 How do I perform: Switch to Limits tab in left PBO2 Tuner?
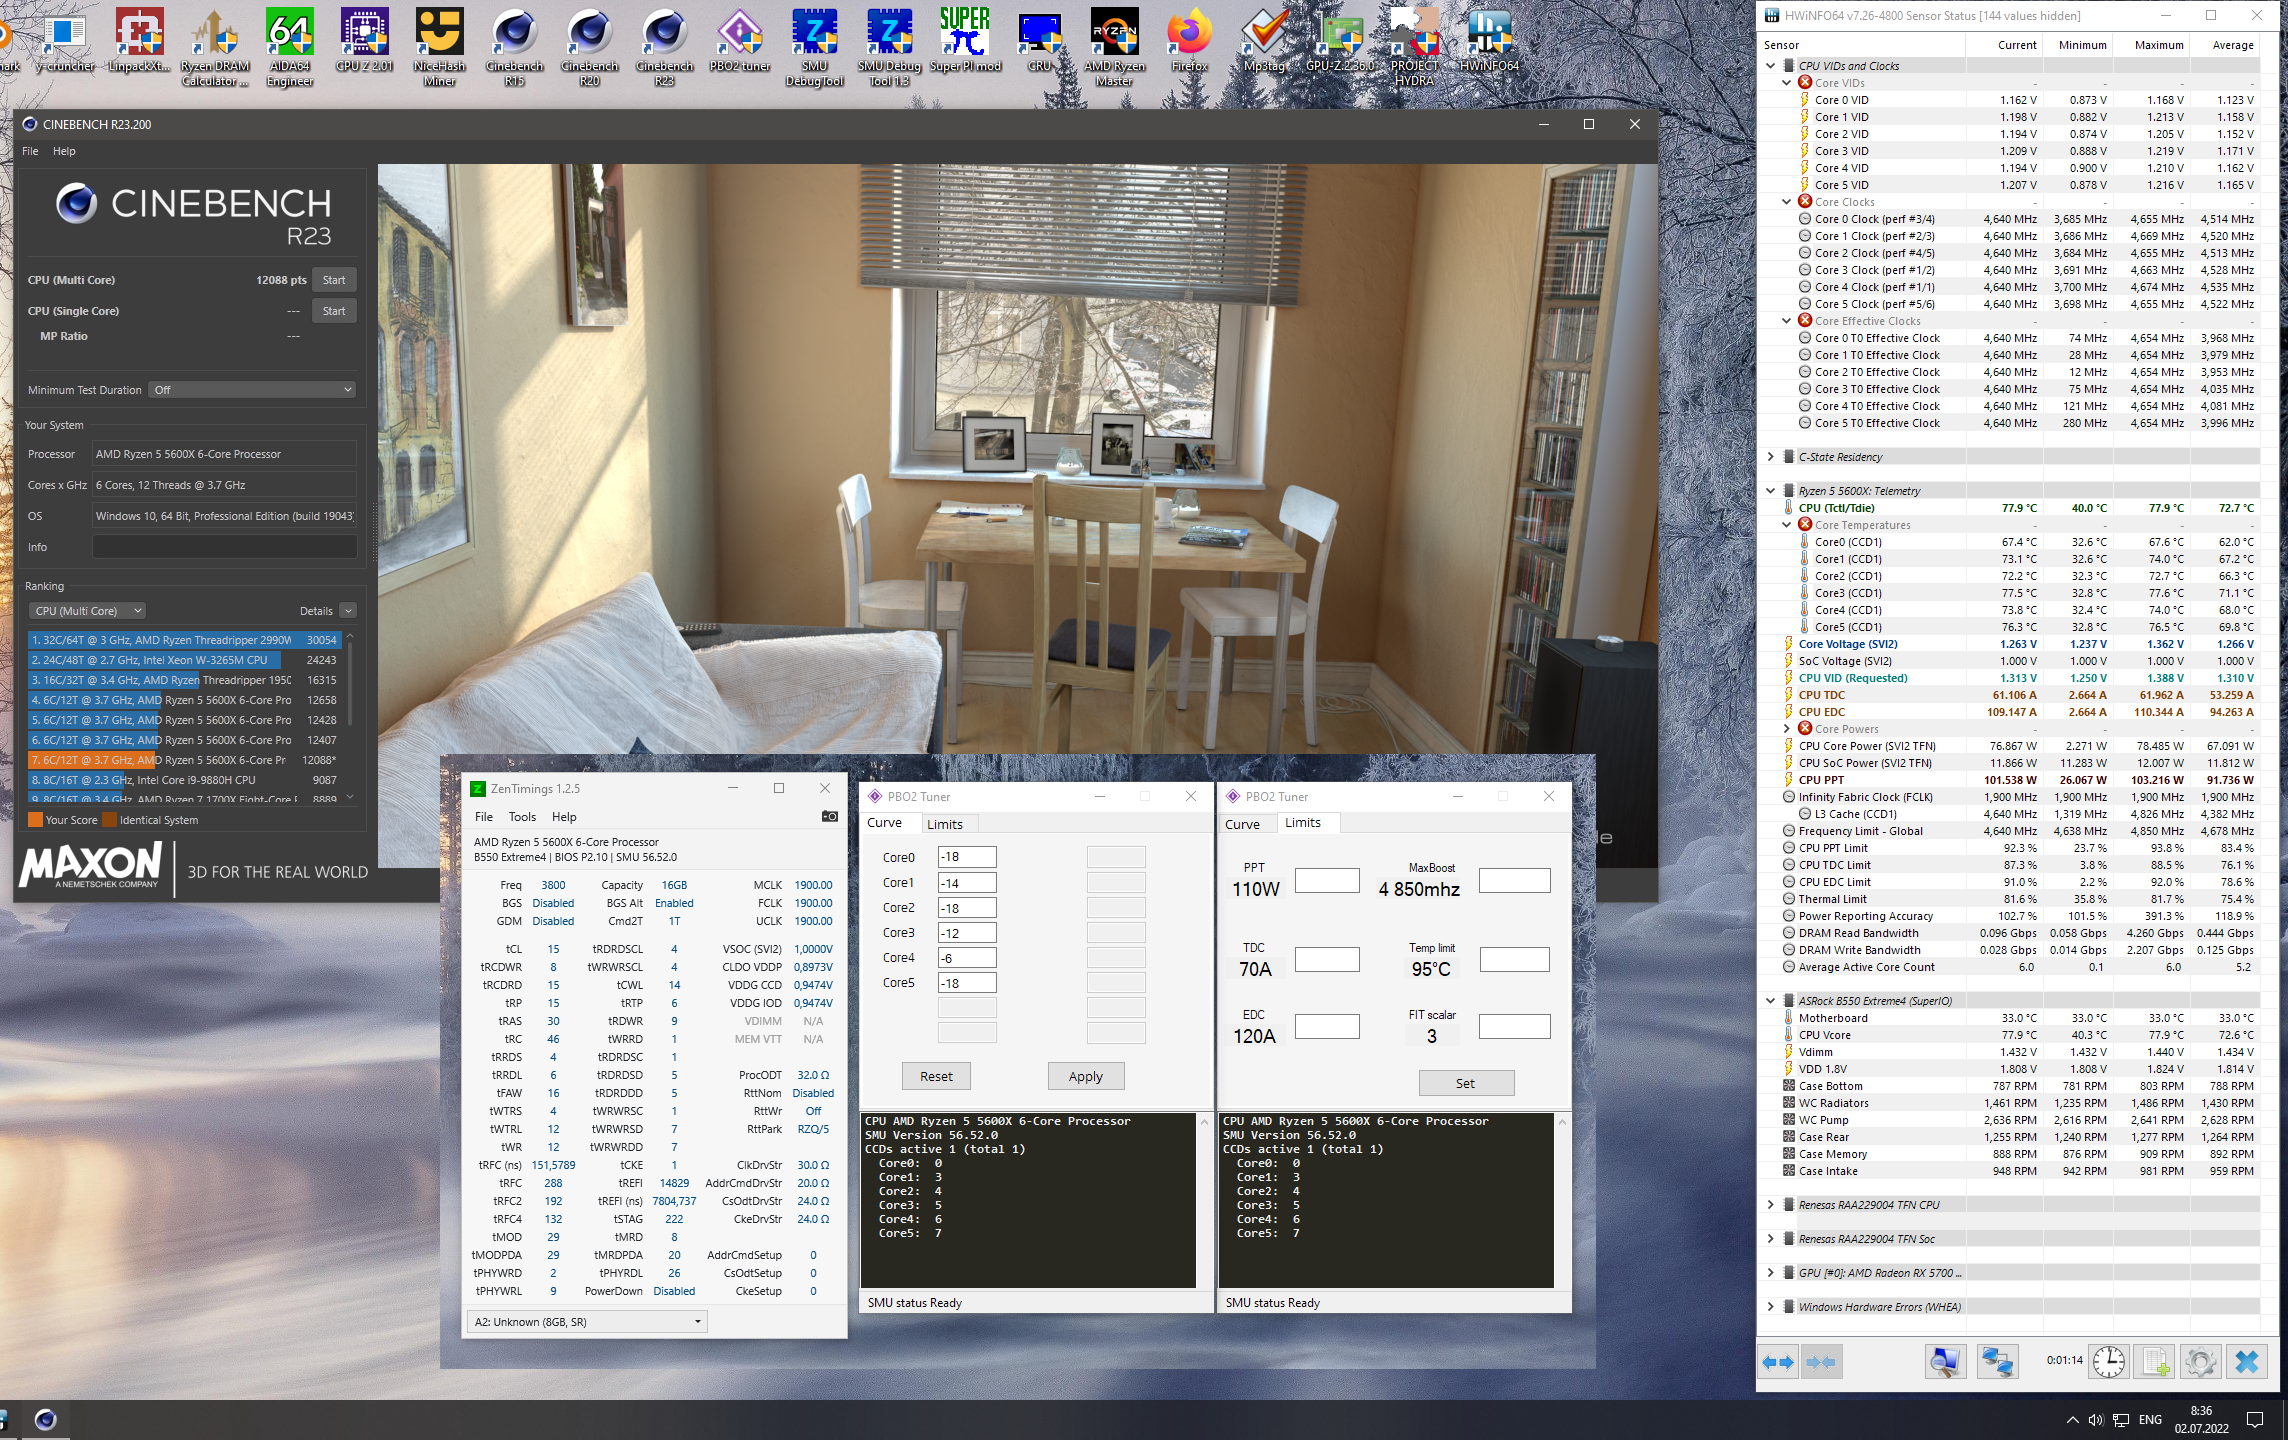coord(944,824)
